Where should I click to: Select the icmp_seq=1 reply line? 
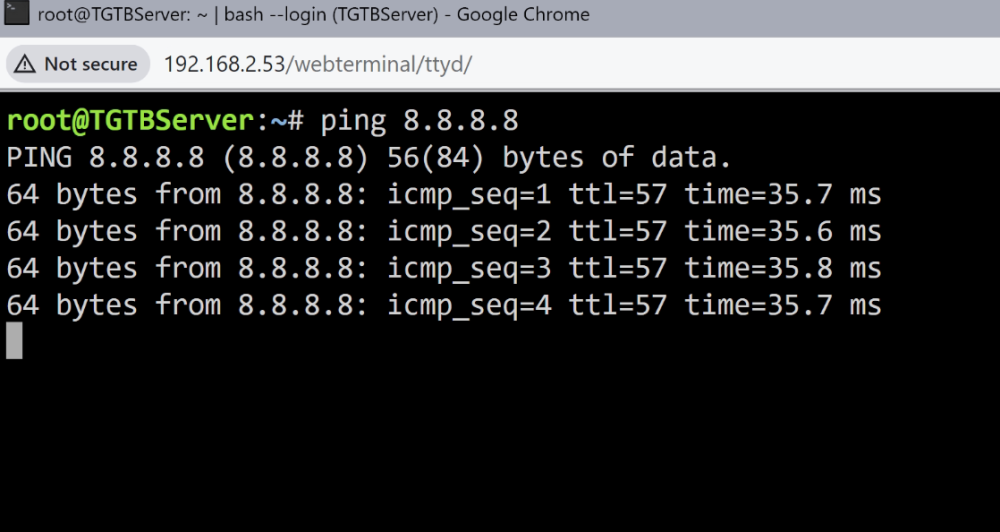(444, 195)
